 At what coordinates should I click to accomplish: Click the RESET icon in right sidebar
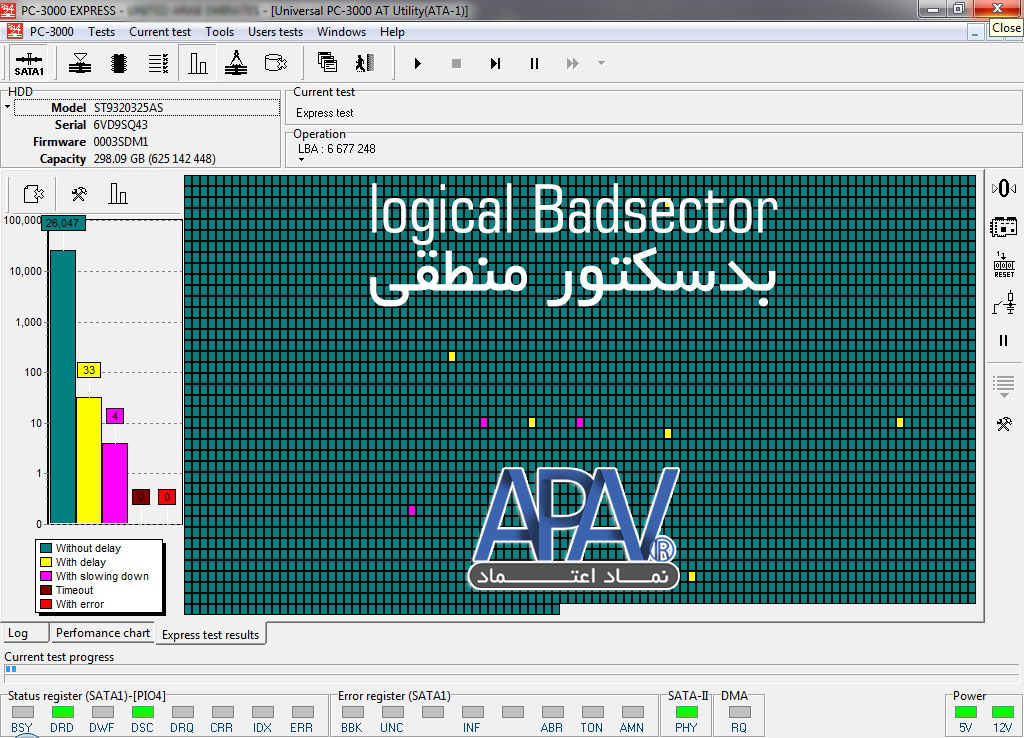tap(1004, 265)
